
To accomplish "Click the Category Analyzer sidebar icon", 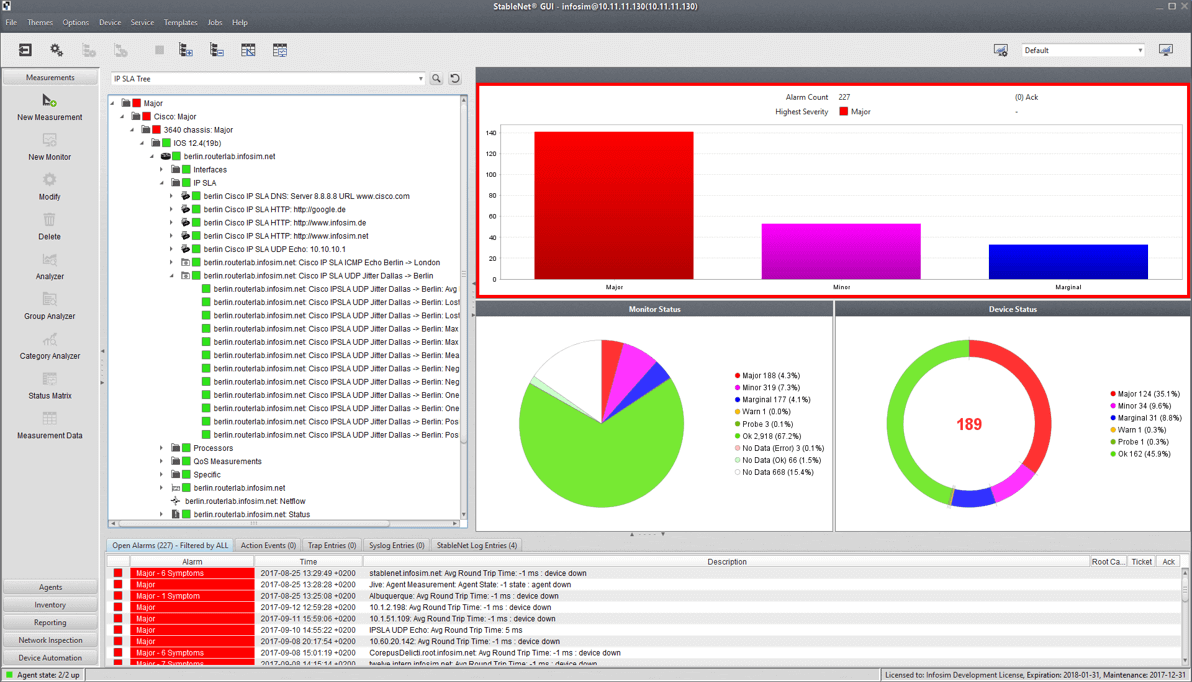I will coord(49,340).
